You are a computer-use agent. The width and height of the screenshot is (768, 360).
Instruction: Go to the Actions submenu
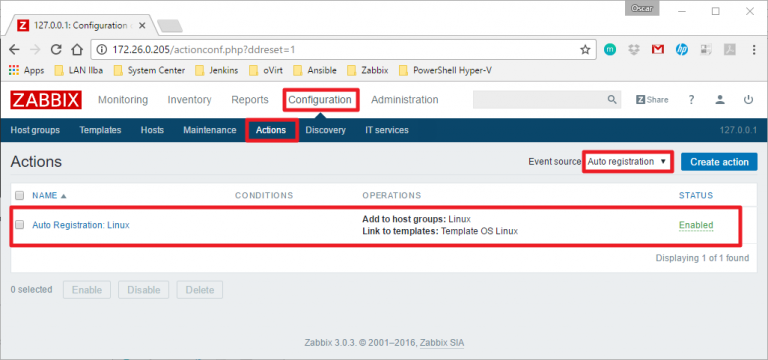tap(271, 130)
